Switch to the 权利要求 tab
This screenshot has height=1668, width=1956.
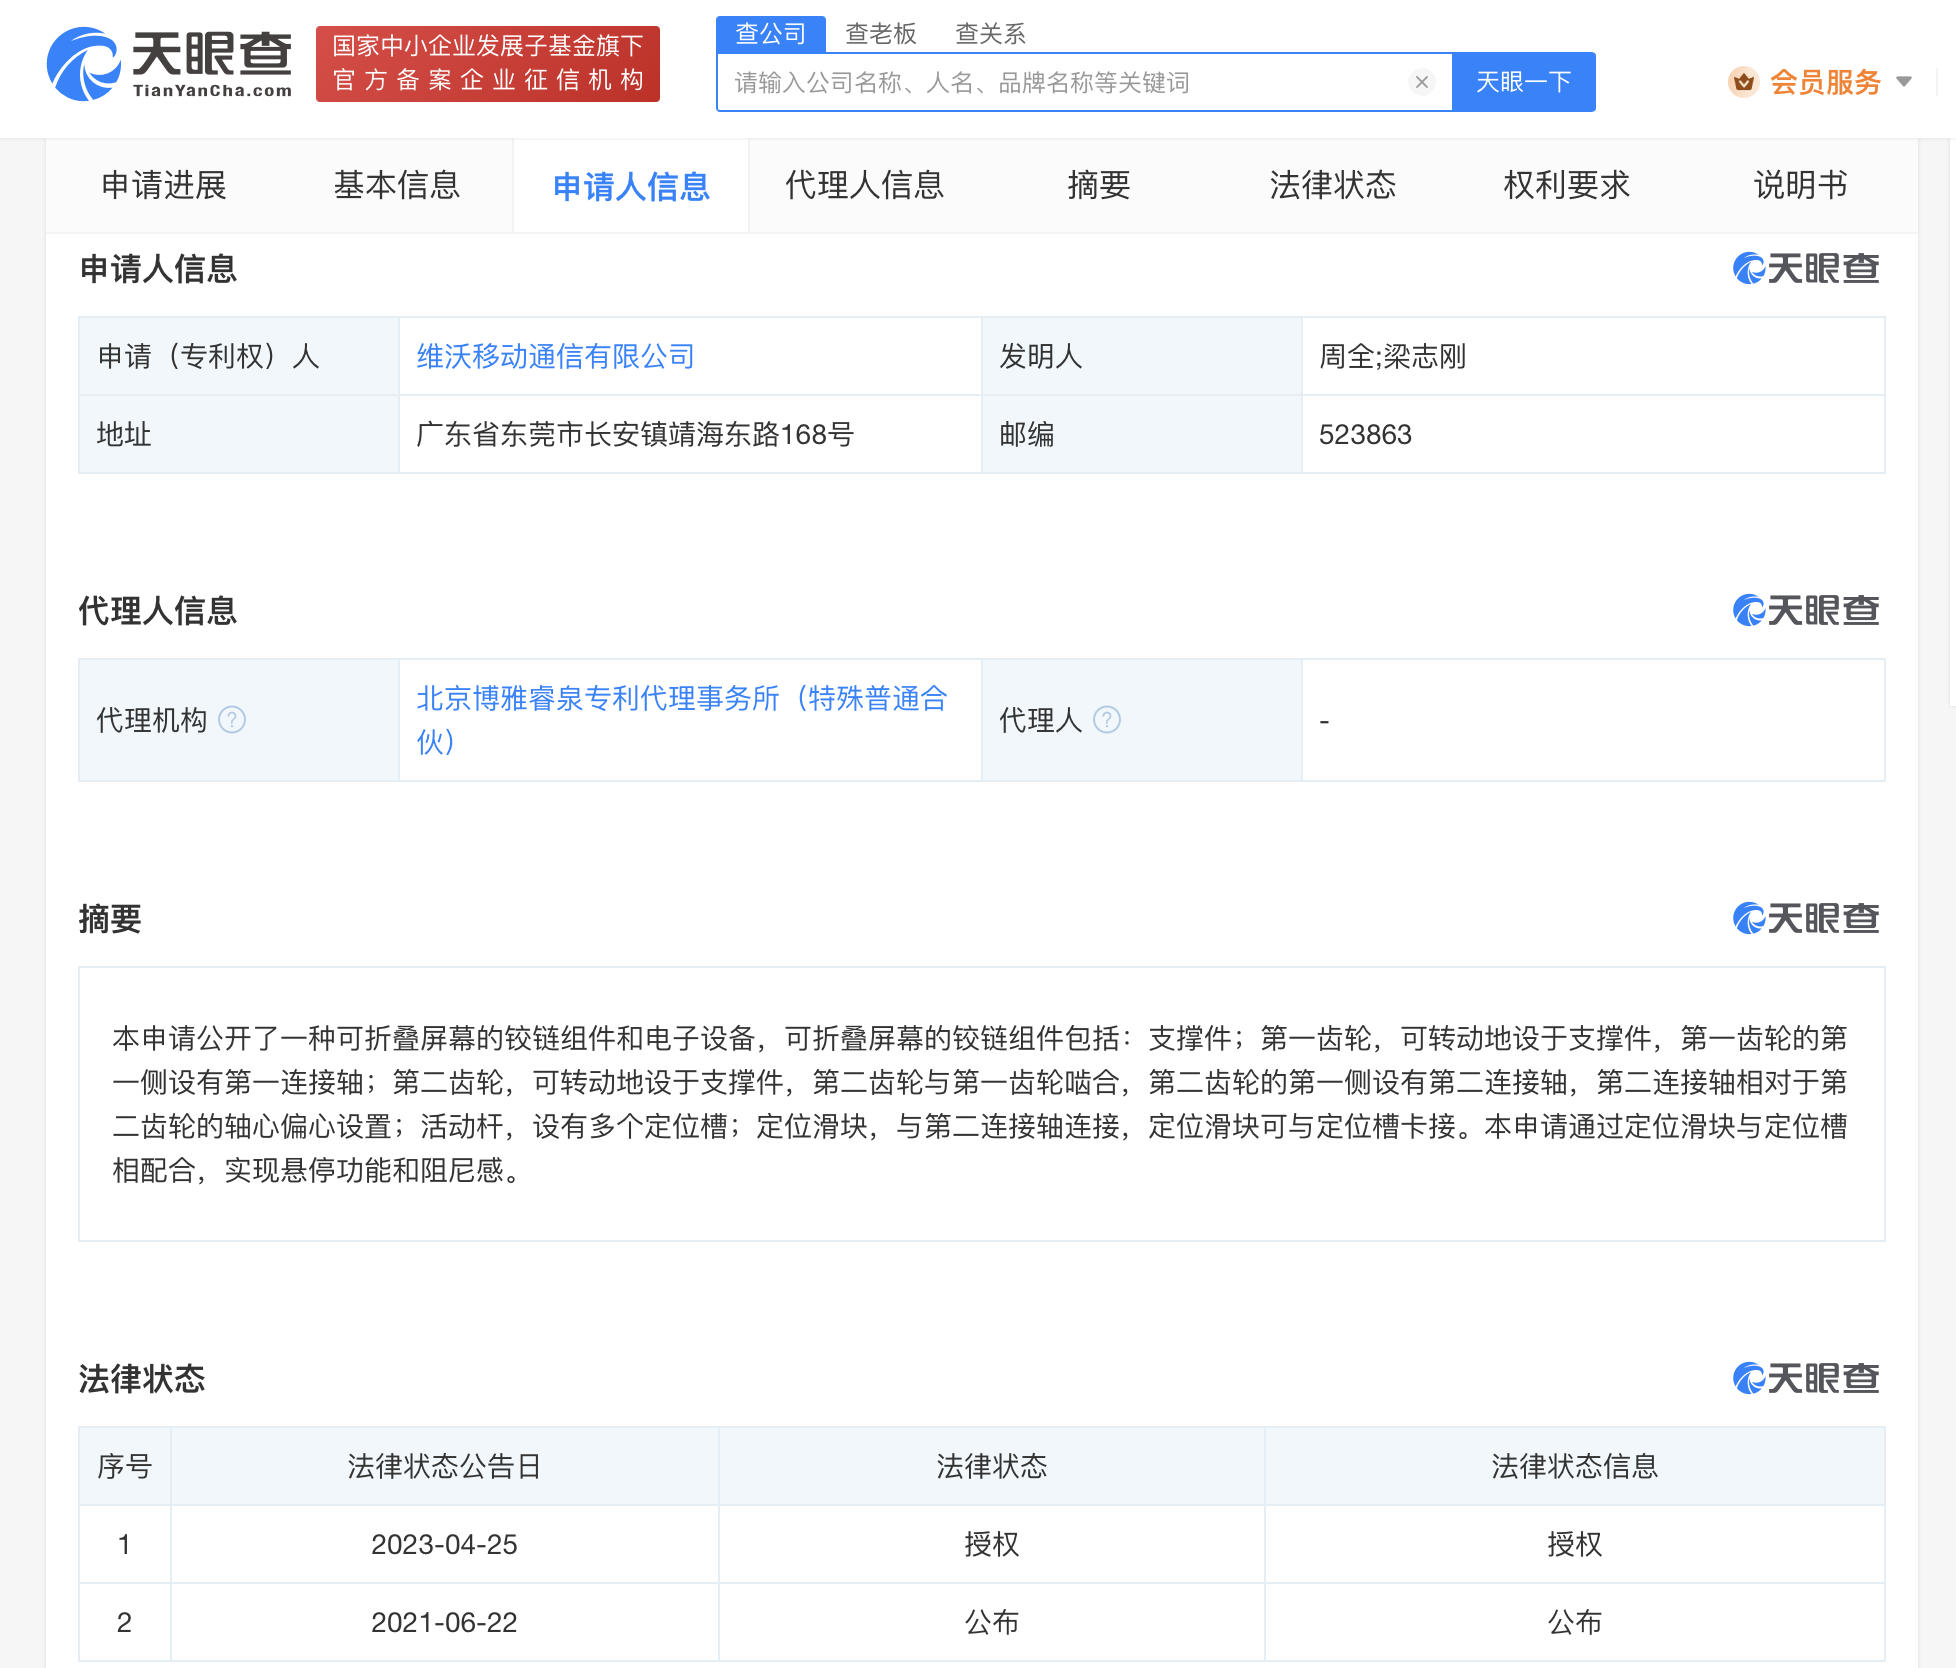pyautogui.click(x=1567, y=185)
